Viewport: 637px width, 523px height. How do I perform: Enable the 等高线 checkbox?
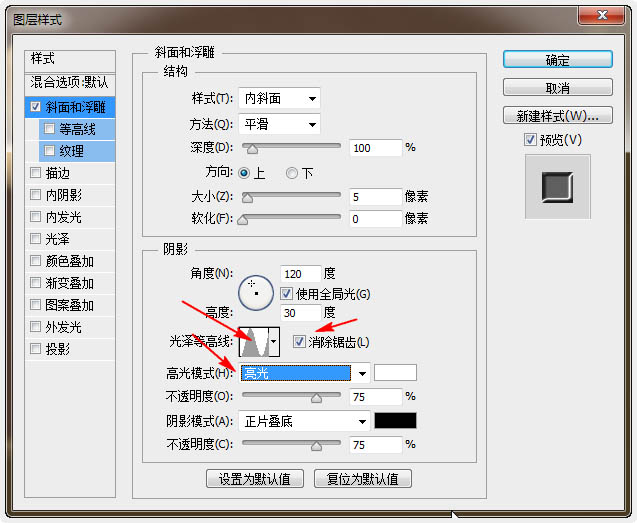click(x=49, y=129)
